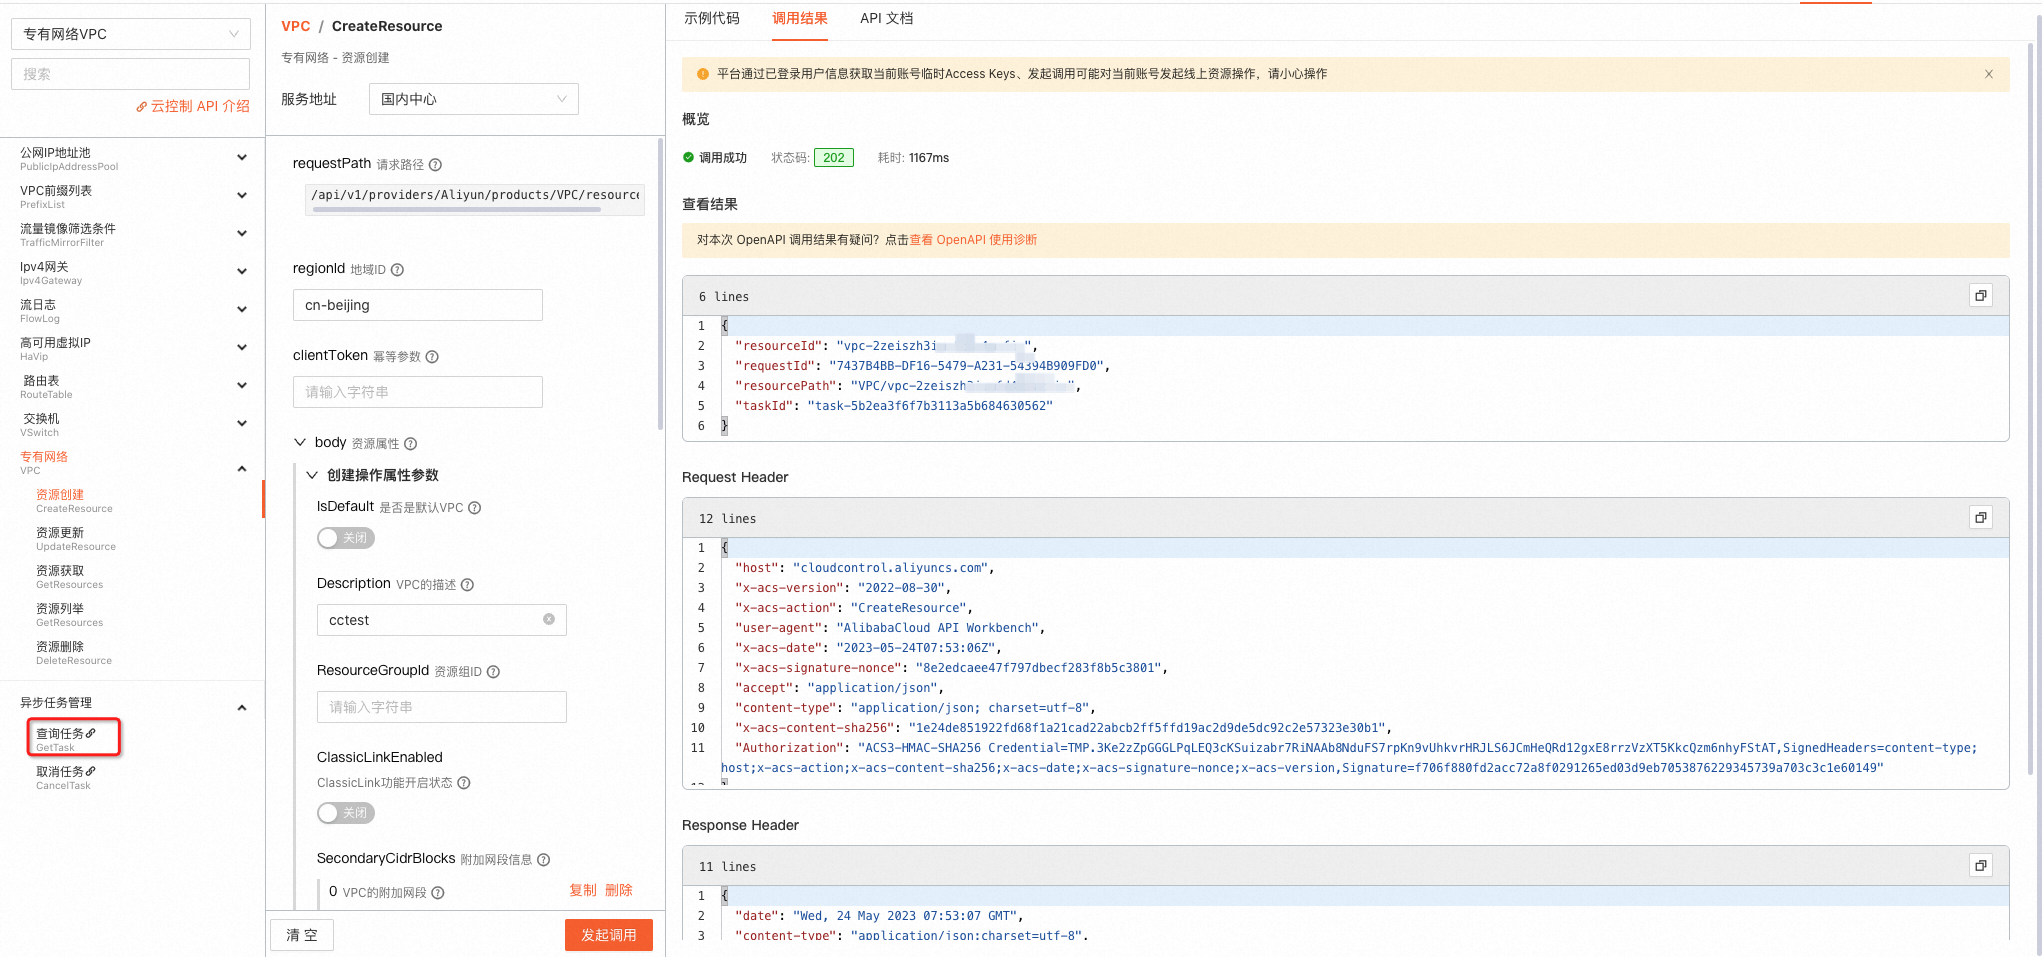Show help for Description VPC的描述
This screenshot has width=2042, height=957.
467,585
